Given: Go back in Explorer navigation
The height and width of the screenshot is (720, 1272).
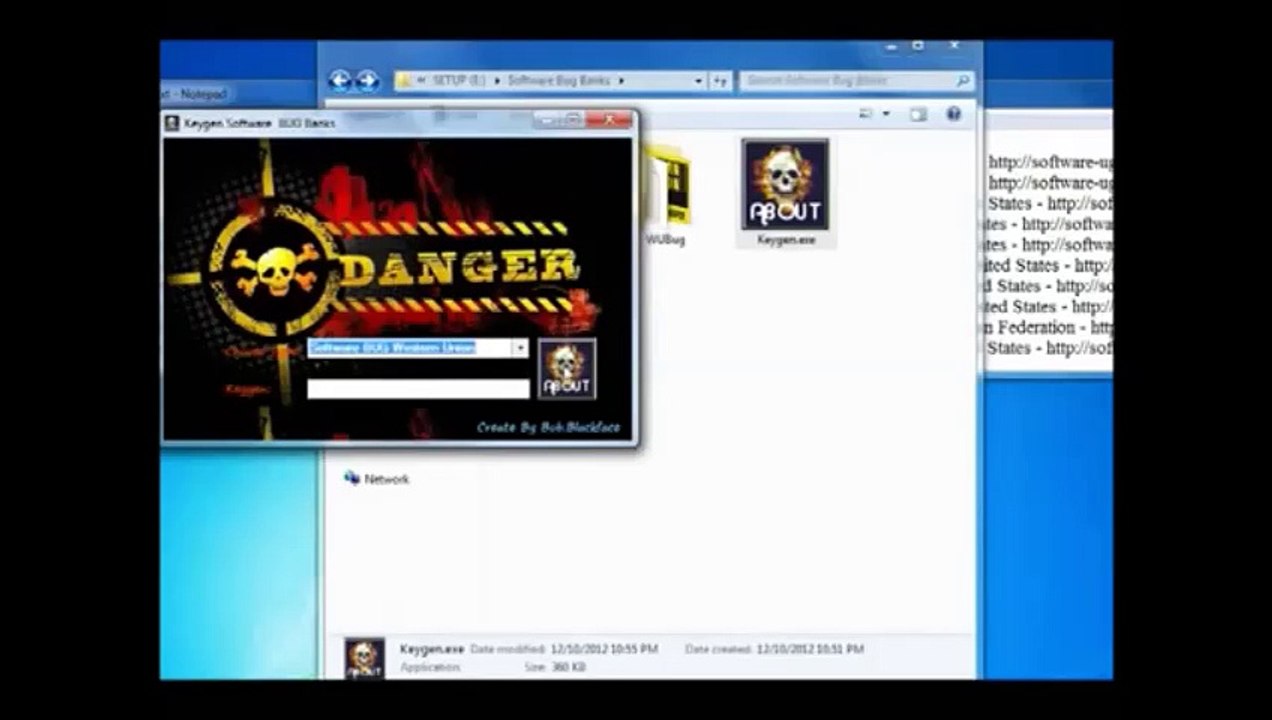Looking at the screenshot, I should pyautogui.click(x=340, y=81).
